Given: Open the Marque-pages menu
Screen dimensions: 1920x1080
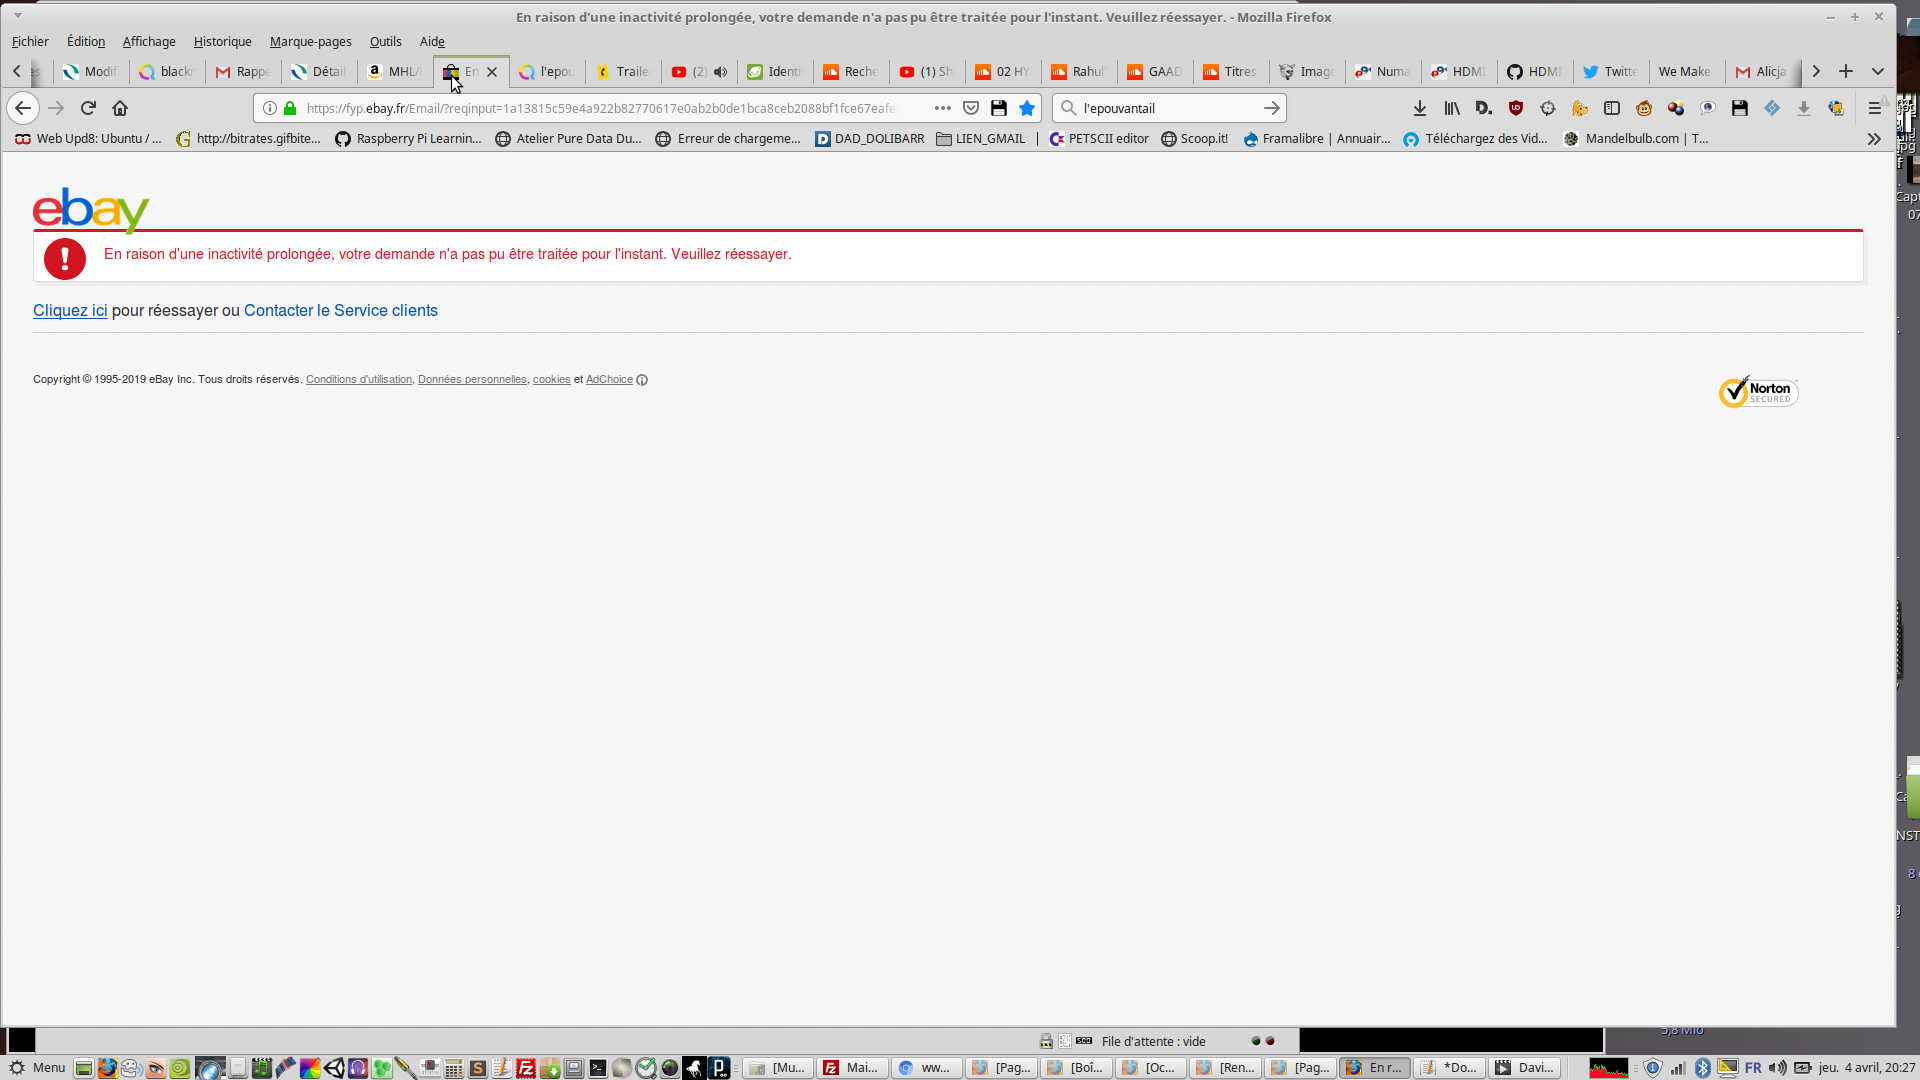Looking at the screenshot, I should point(310,42).
